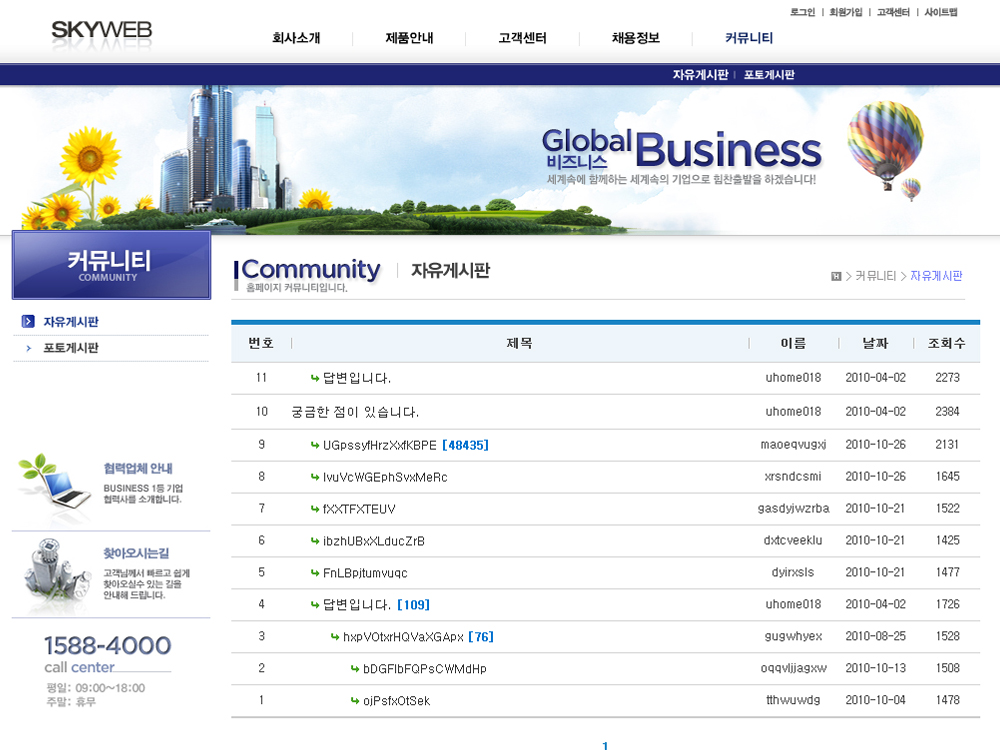This screenshot has width=1000, height=750.
Task: Click the hot air balloon image
Action: 884,146
